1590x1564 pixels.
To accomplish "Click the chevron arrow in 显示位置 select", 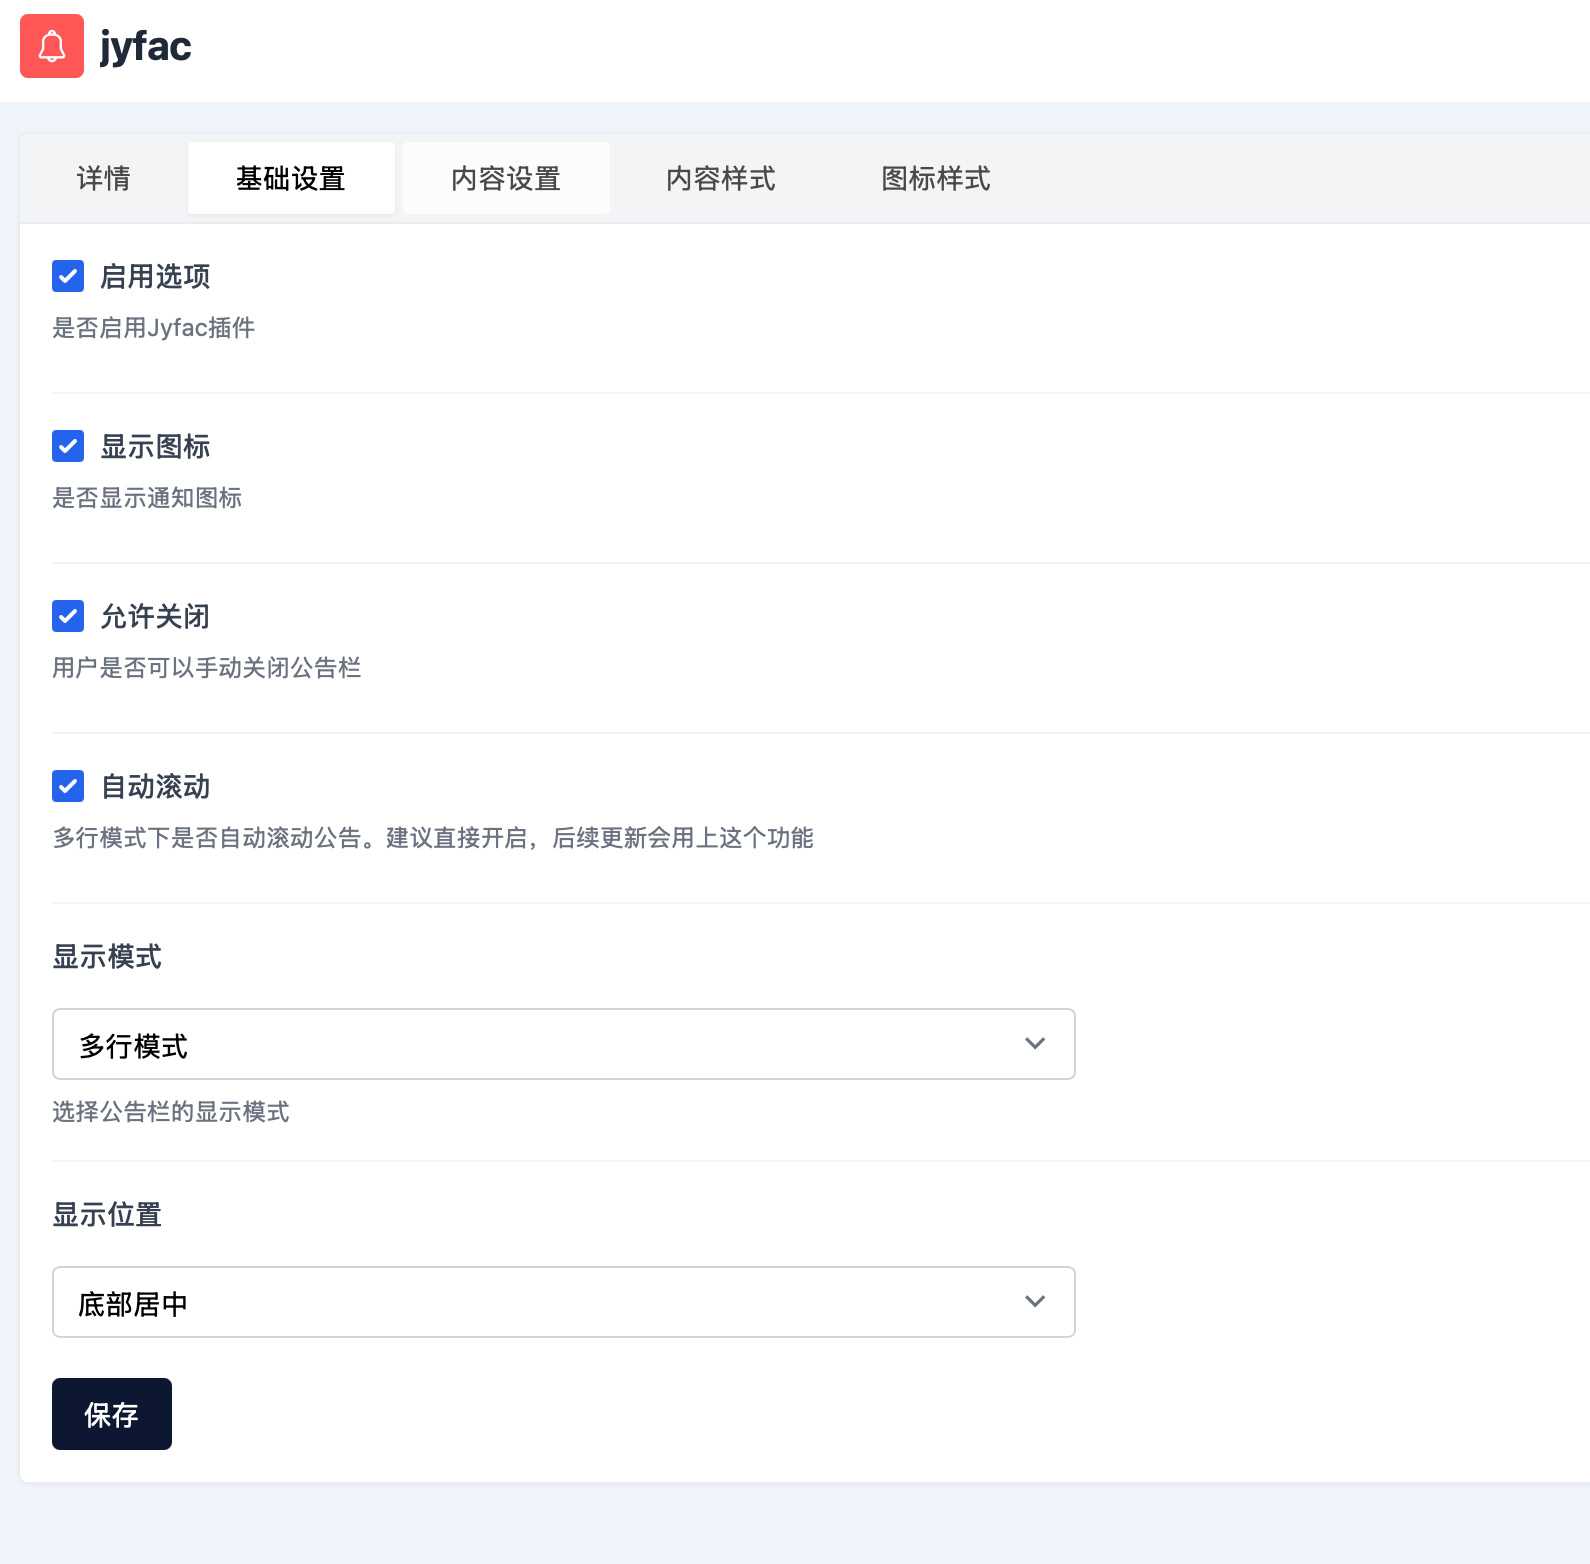I will click(x=1035, y=1302).
